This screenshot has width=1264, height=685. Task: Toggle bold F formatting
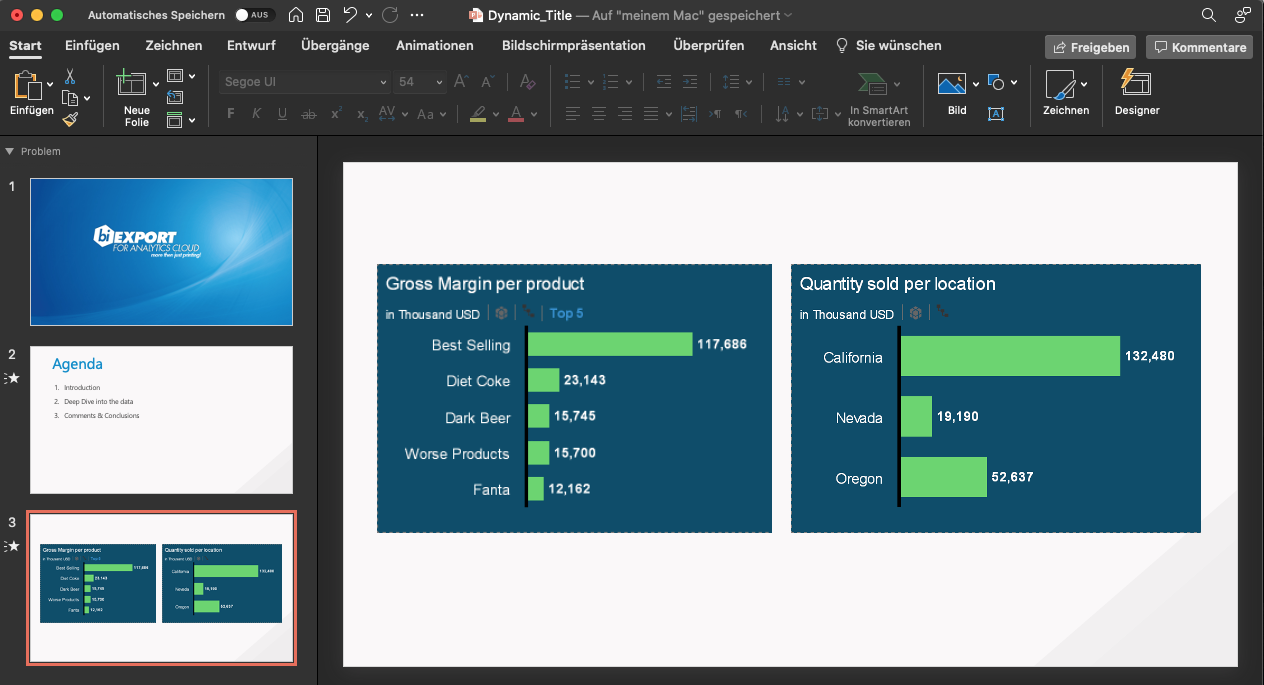pos(231,114)
